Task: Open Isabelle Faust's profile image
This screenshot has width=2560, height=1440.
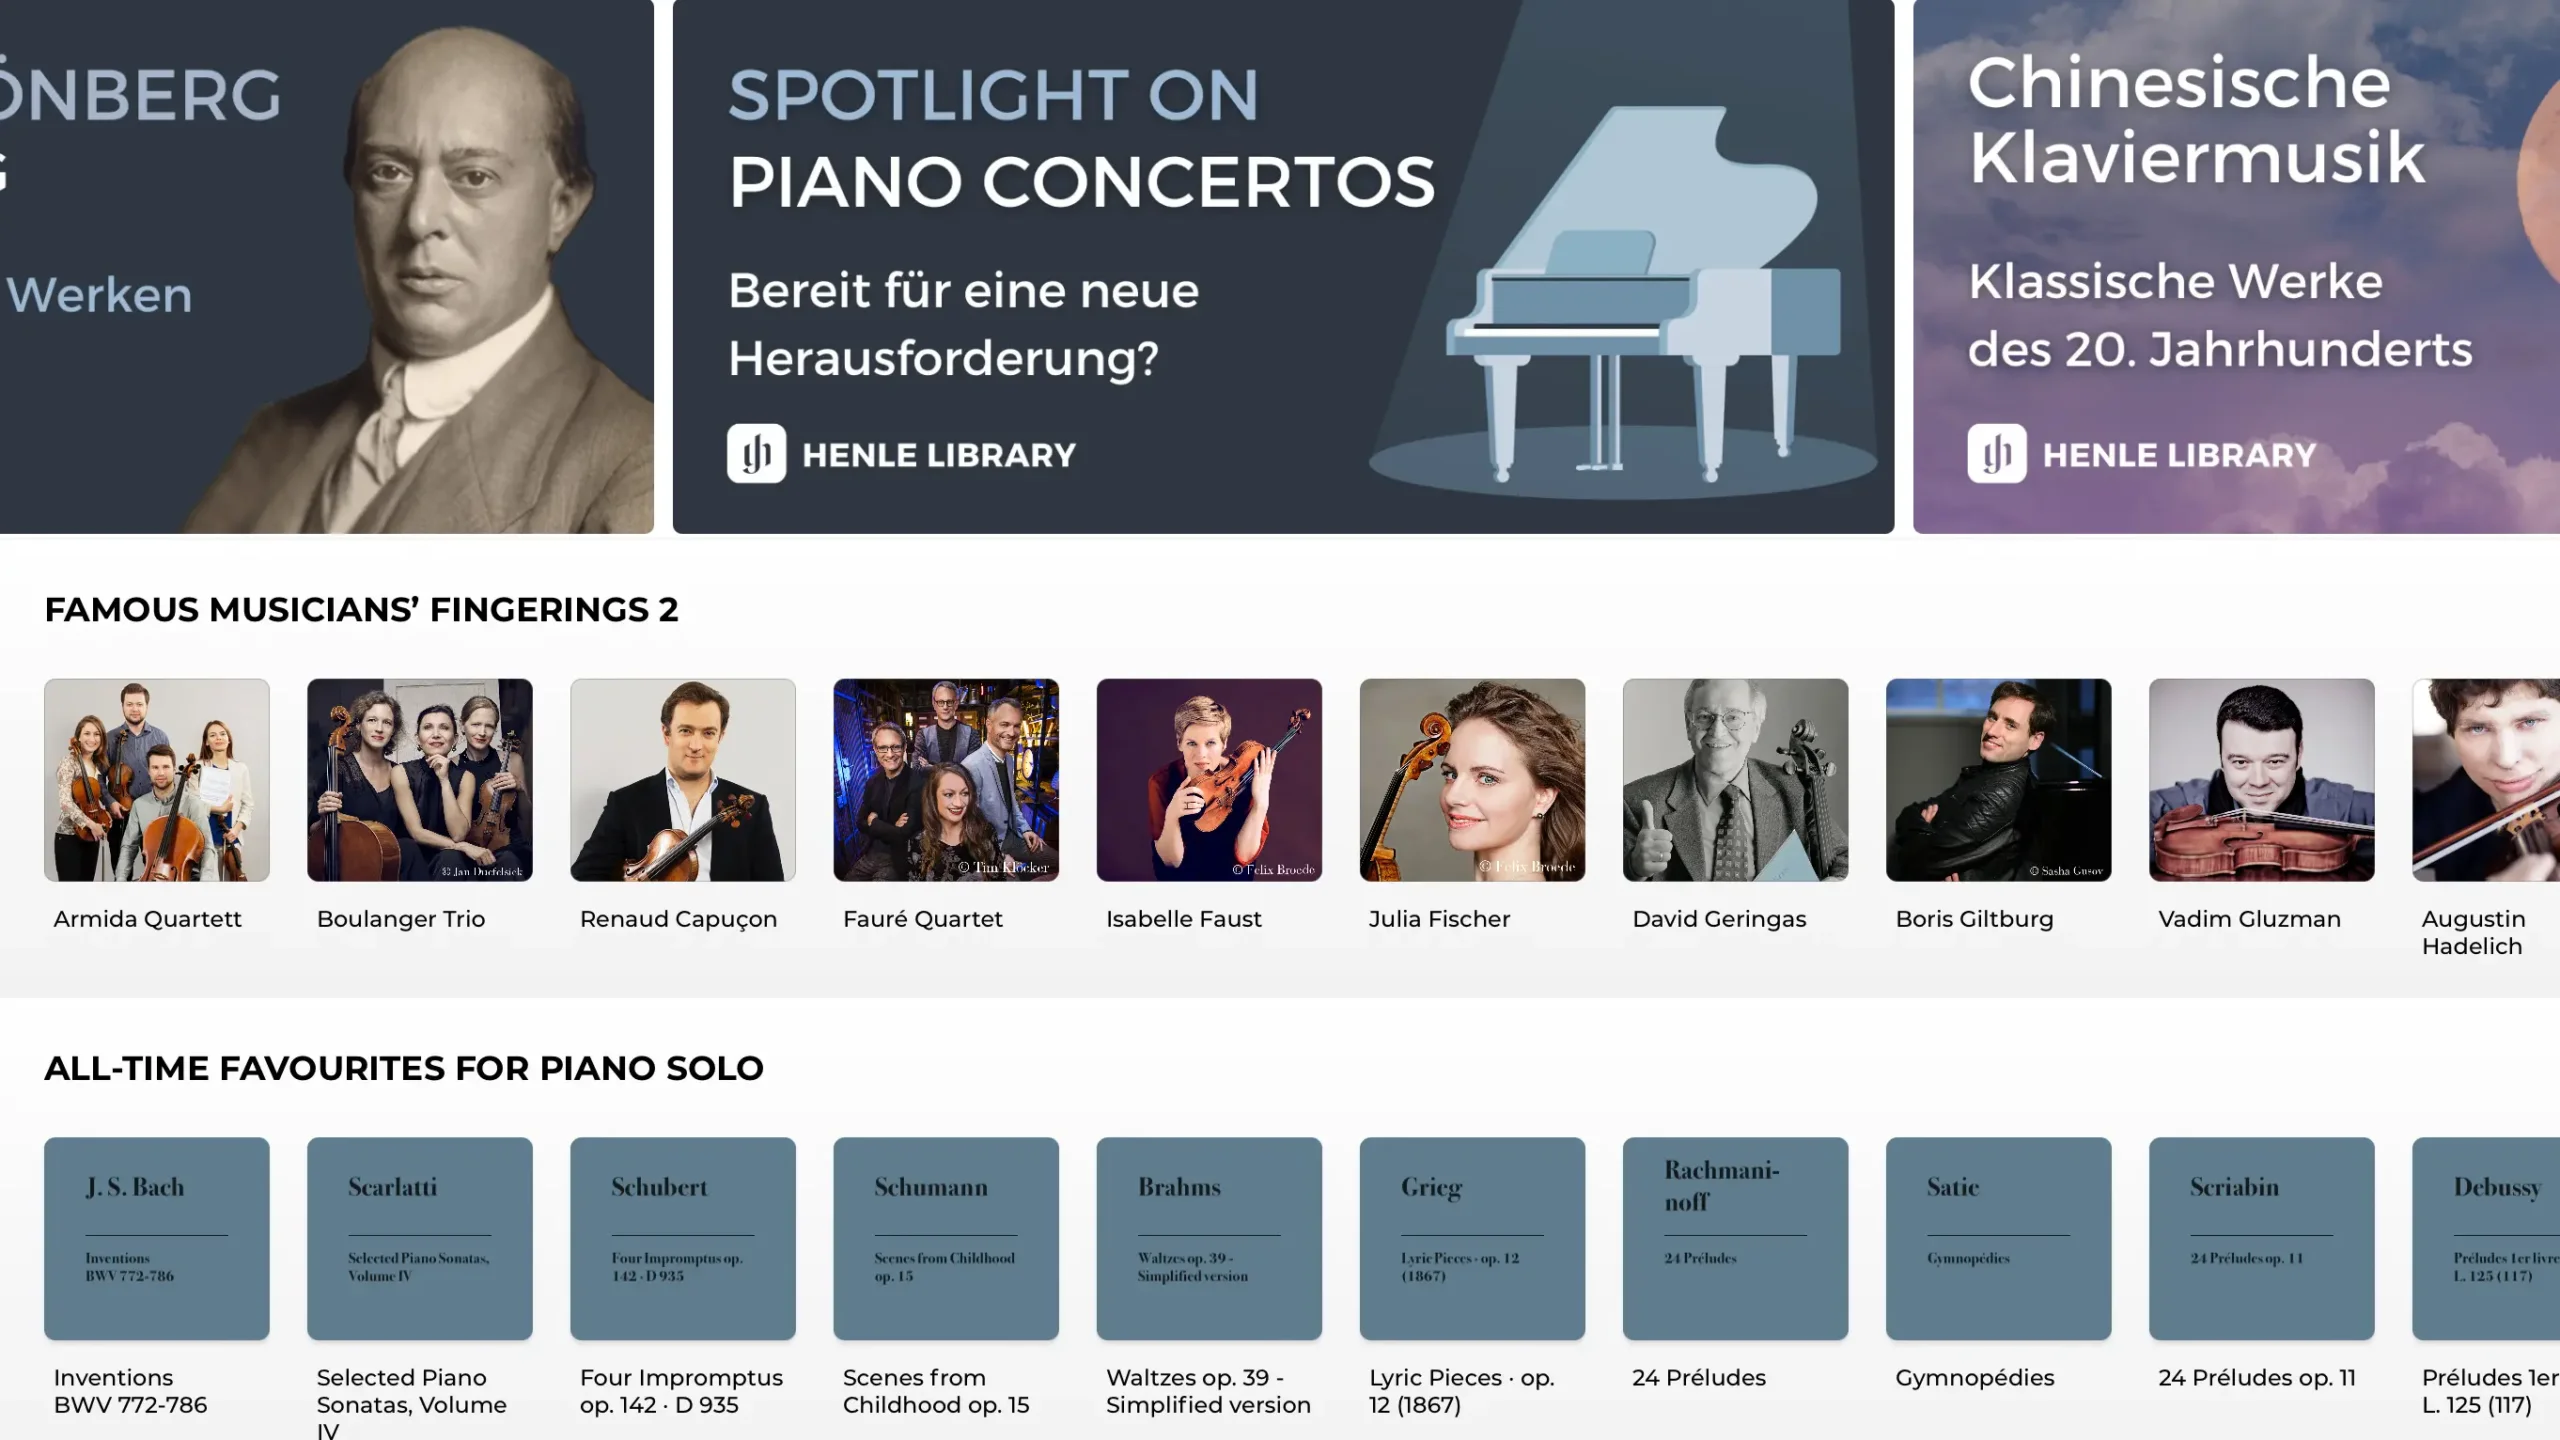Action: tap(1210, 780)
